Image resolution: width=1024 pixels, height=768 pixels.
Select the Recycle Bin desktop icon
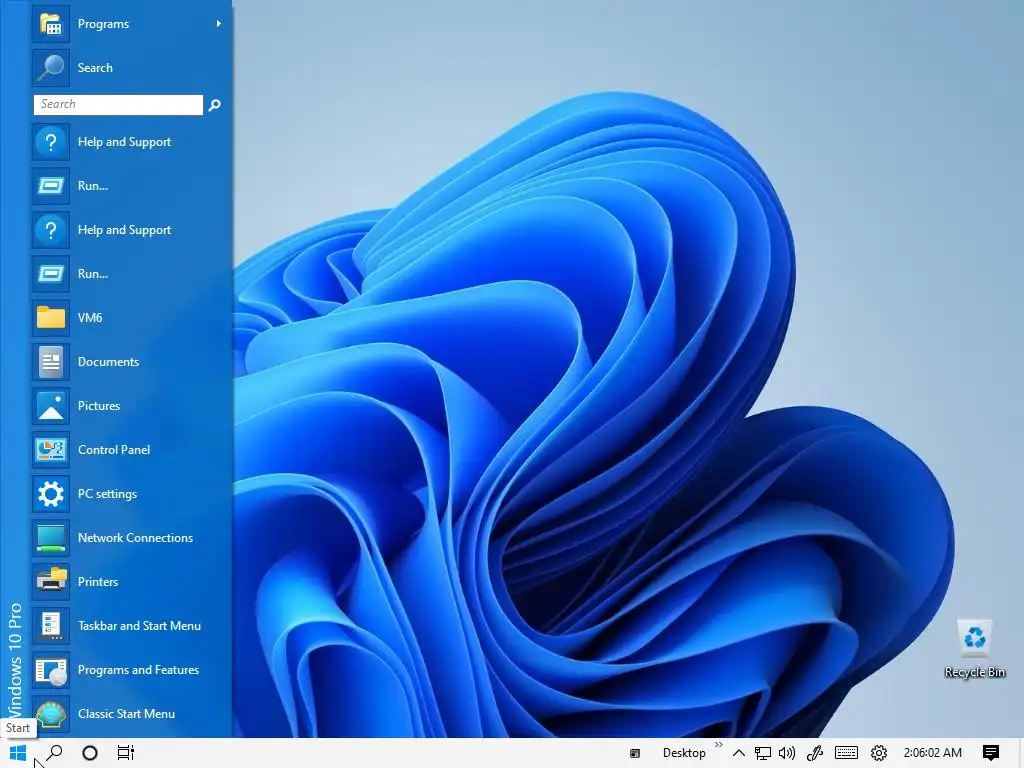point(974,648)
